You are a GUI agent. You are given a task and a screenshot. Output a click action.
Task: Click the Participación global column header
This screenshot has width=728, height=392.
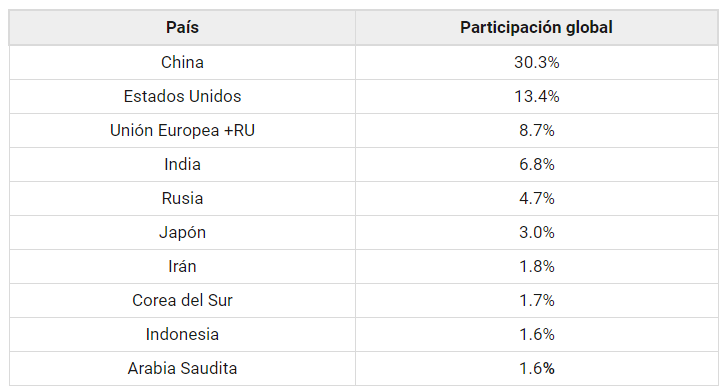[536, 28]
